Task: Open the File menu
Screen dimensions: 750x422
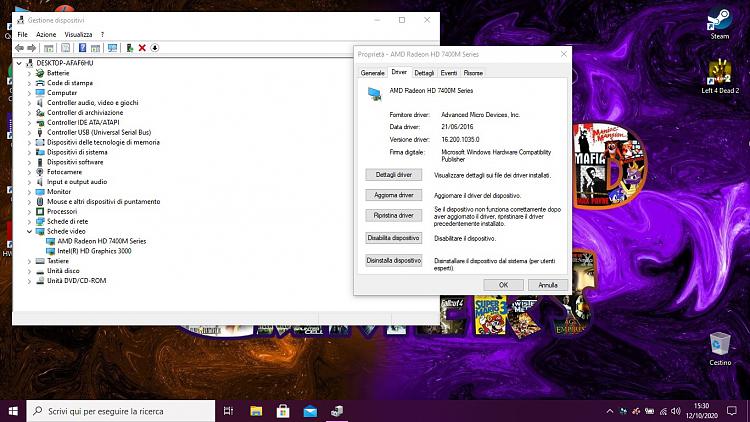Action: click(22, 34)
